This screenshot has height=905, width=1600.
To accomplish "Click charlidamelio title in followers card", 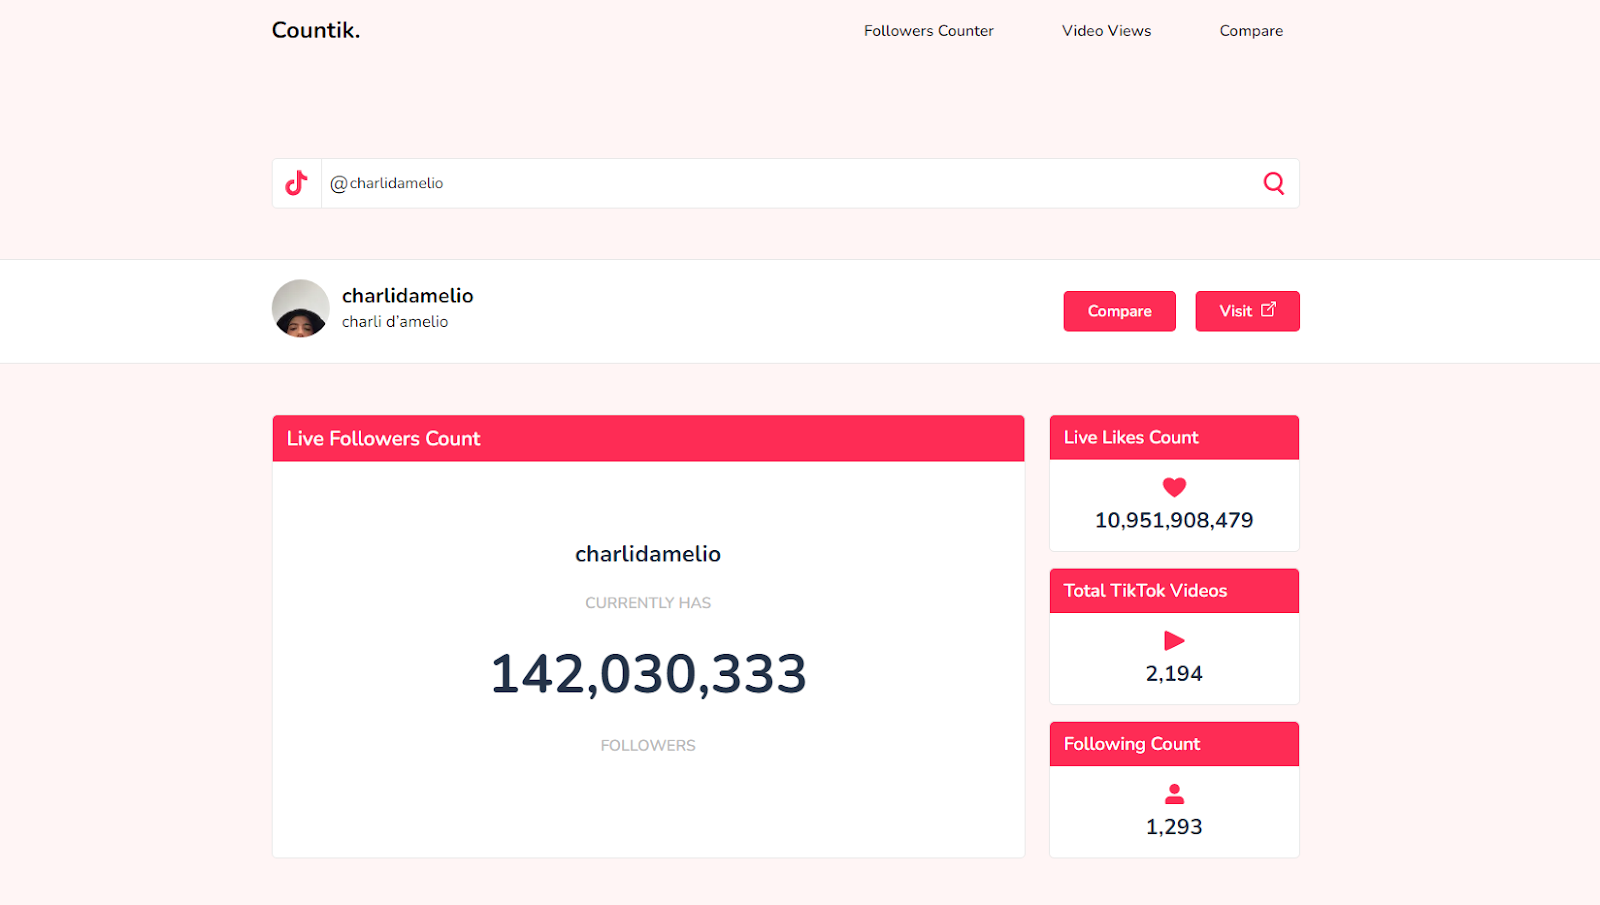I will (x=648, y=554).
